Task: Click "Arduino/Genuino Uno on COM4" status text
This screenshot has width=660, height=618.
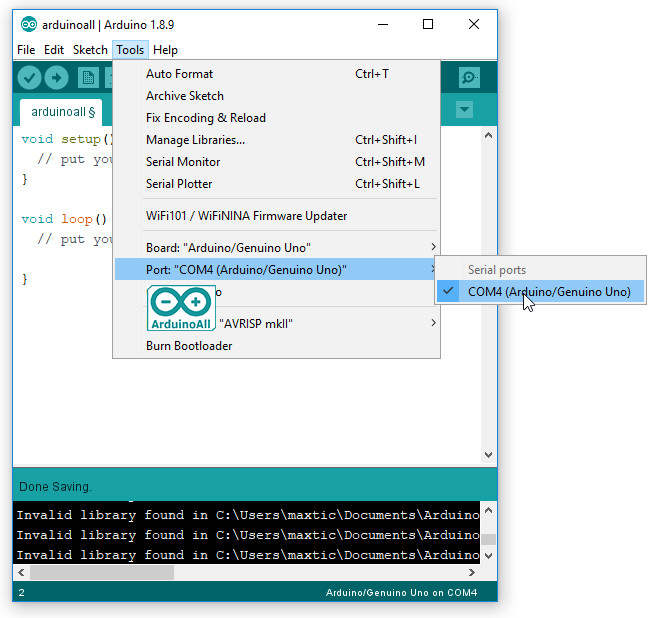Action: [401, 593]
